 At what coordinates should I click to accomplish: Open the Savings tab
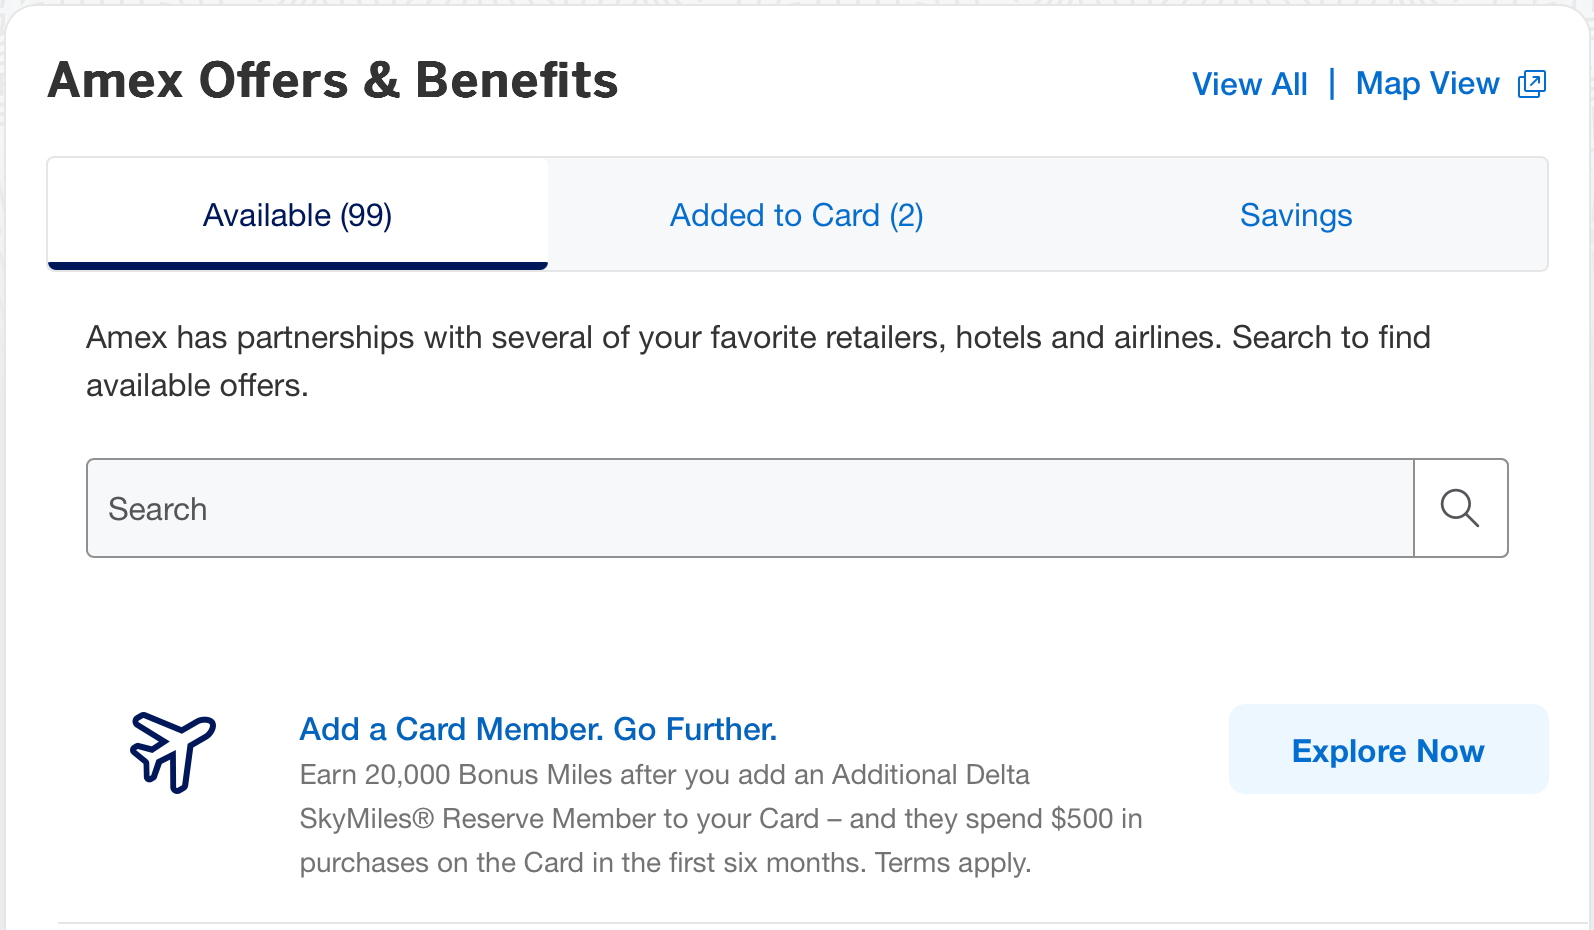click(1295, 214)
